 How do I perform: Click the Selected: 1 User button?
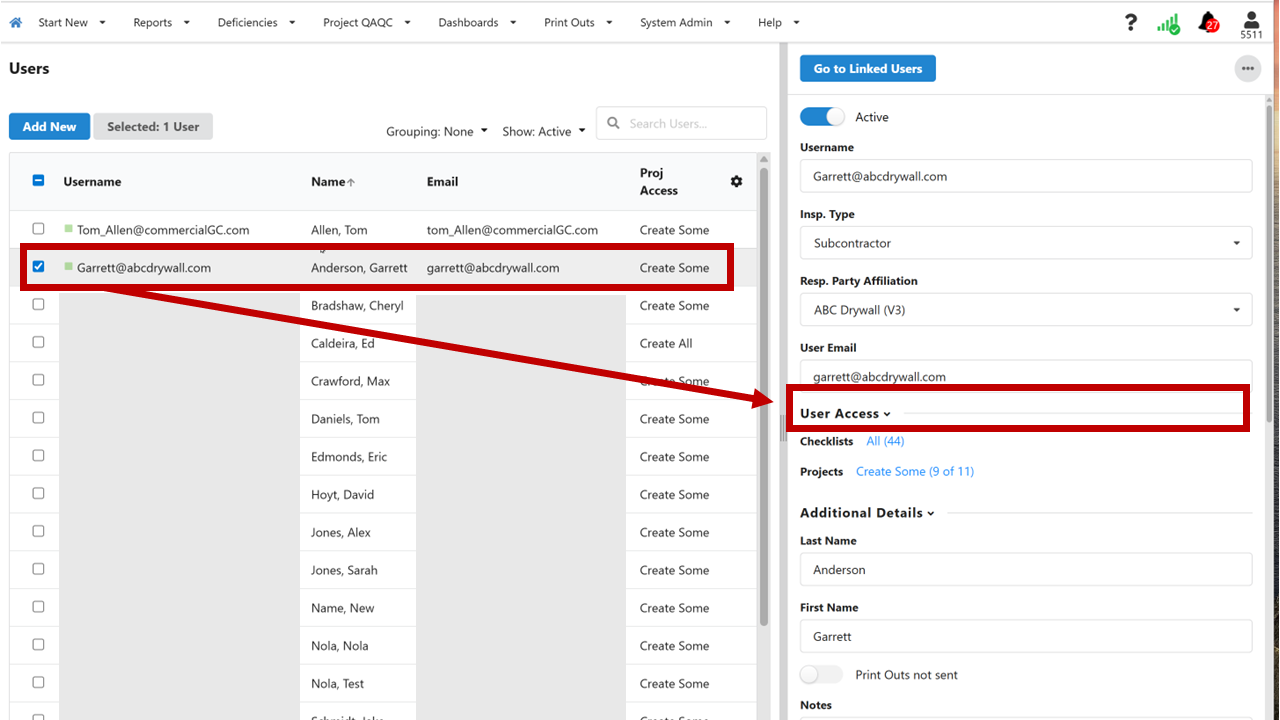tap(153, 127)
